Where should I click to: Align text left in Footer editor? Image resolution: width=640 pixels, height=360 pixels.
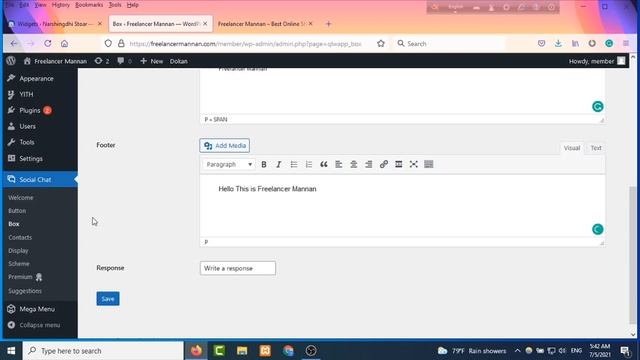pos(339,164)
